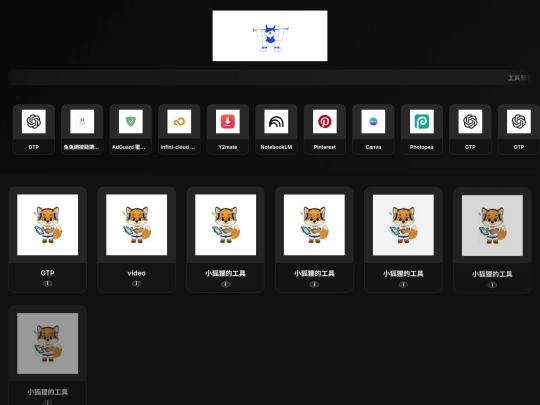Open the video card fox thumbnail
The image size is (540, 405).
(137, 225)
